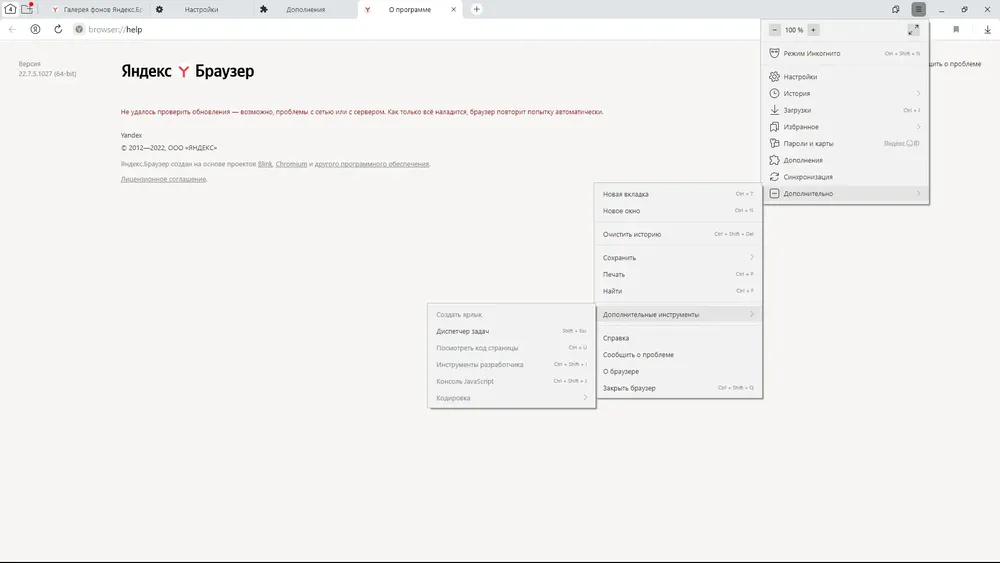Open the collections icon in title bar

click(x=895, y=9)
